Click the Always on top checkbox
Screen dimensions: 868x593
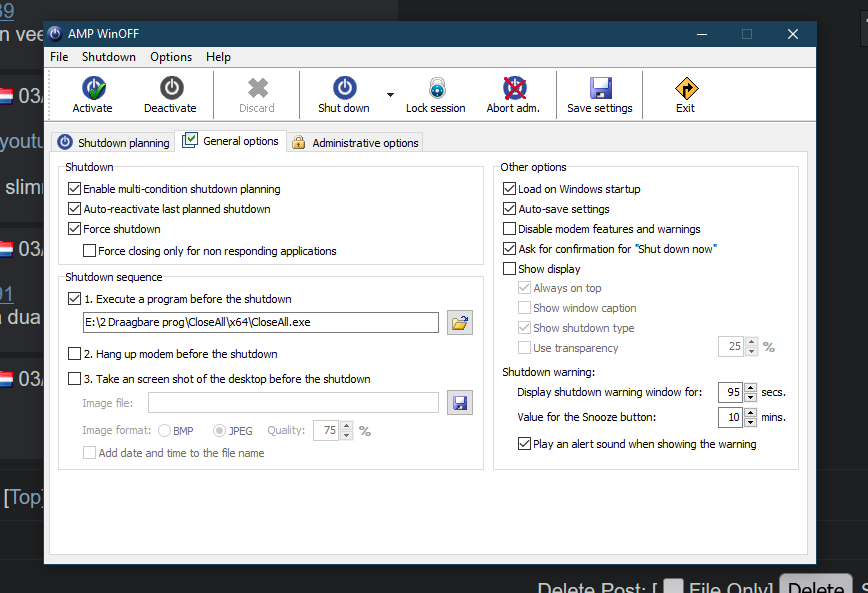(x=524, y=287)
